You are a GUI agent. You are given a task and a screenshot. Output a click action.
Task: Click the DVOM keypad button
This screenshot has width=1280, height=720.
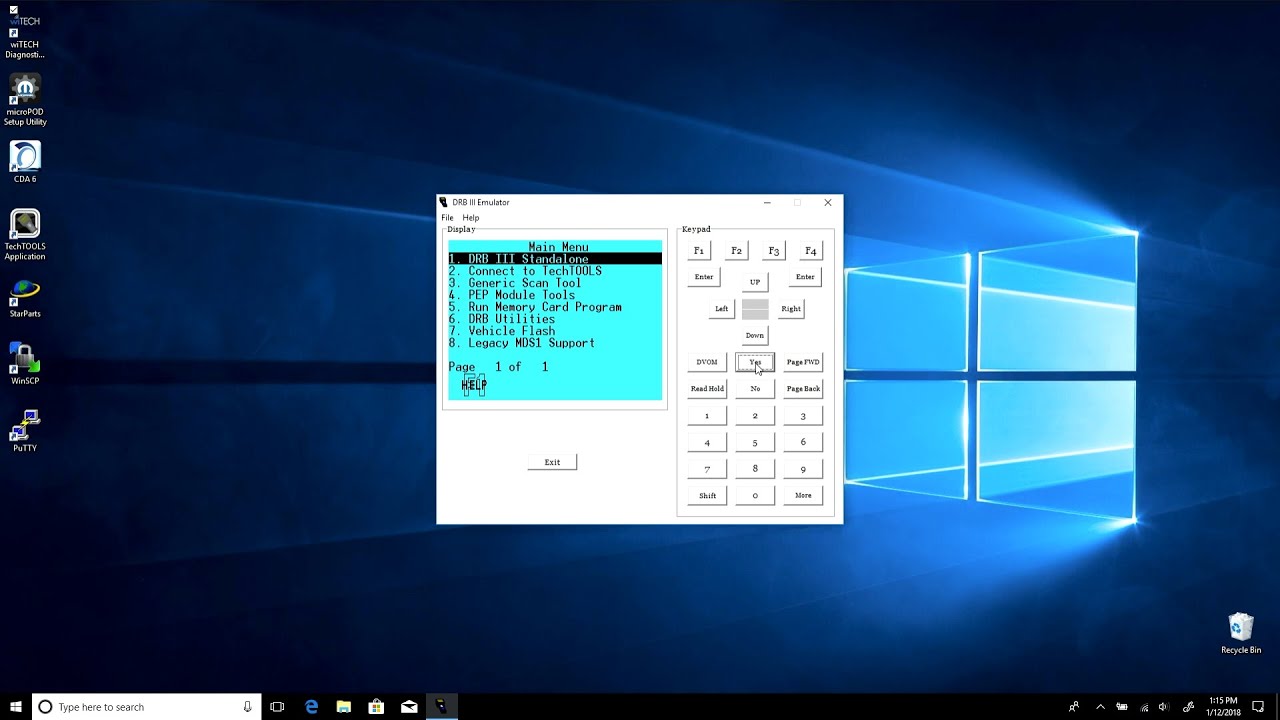[707, 362]
